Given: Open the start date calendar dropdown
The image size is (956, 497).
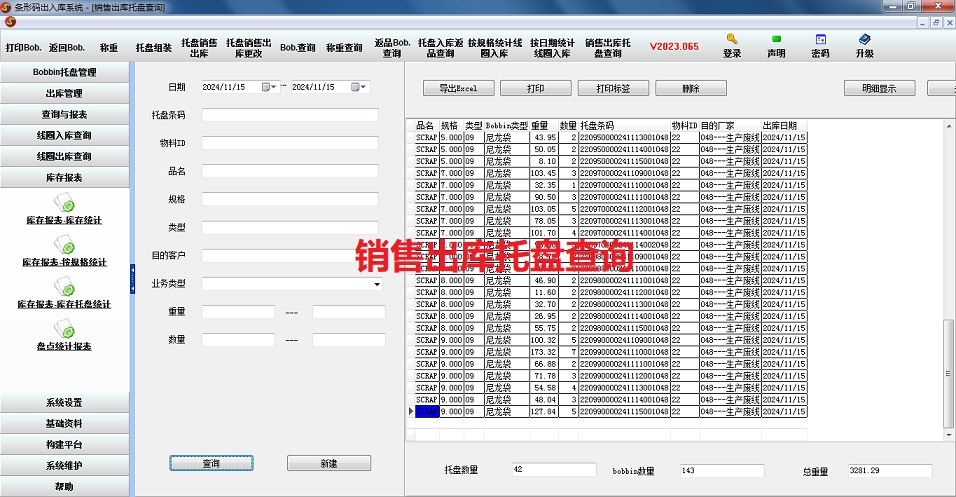Looking at the screenshot, I should pos(267,87).
